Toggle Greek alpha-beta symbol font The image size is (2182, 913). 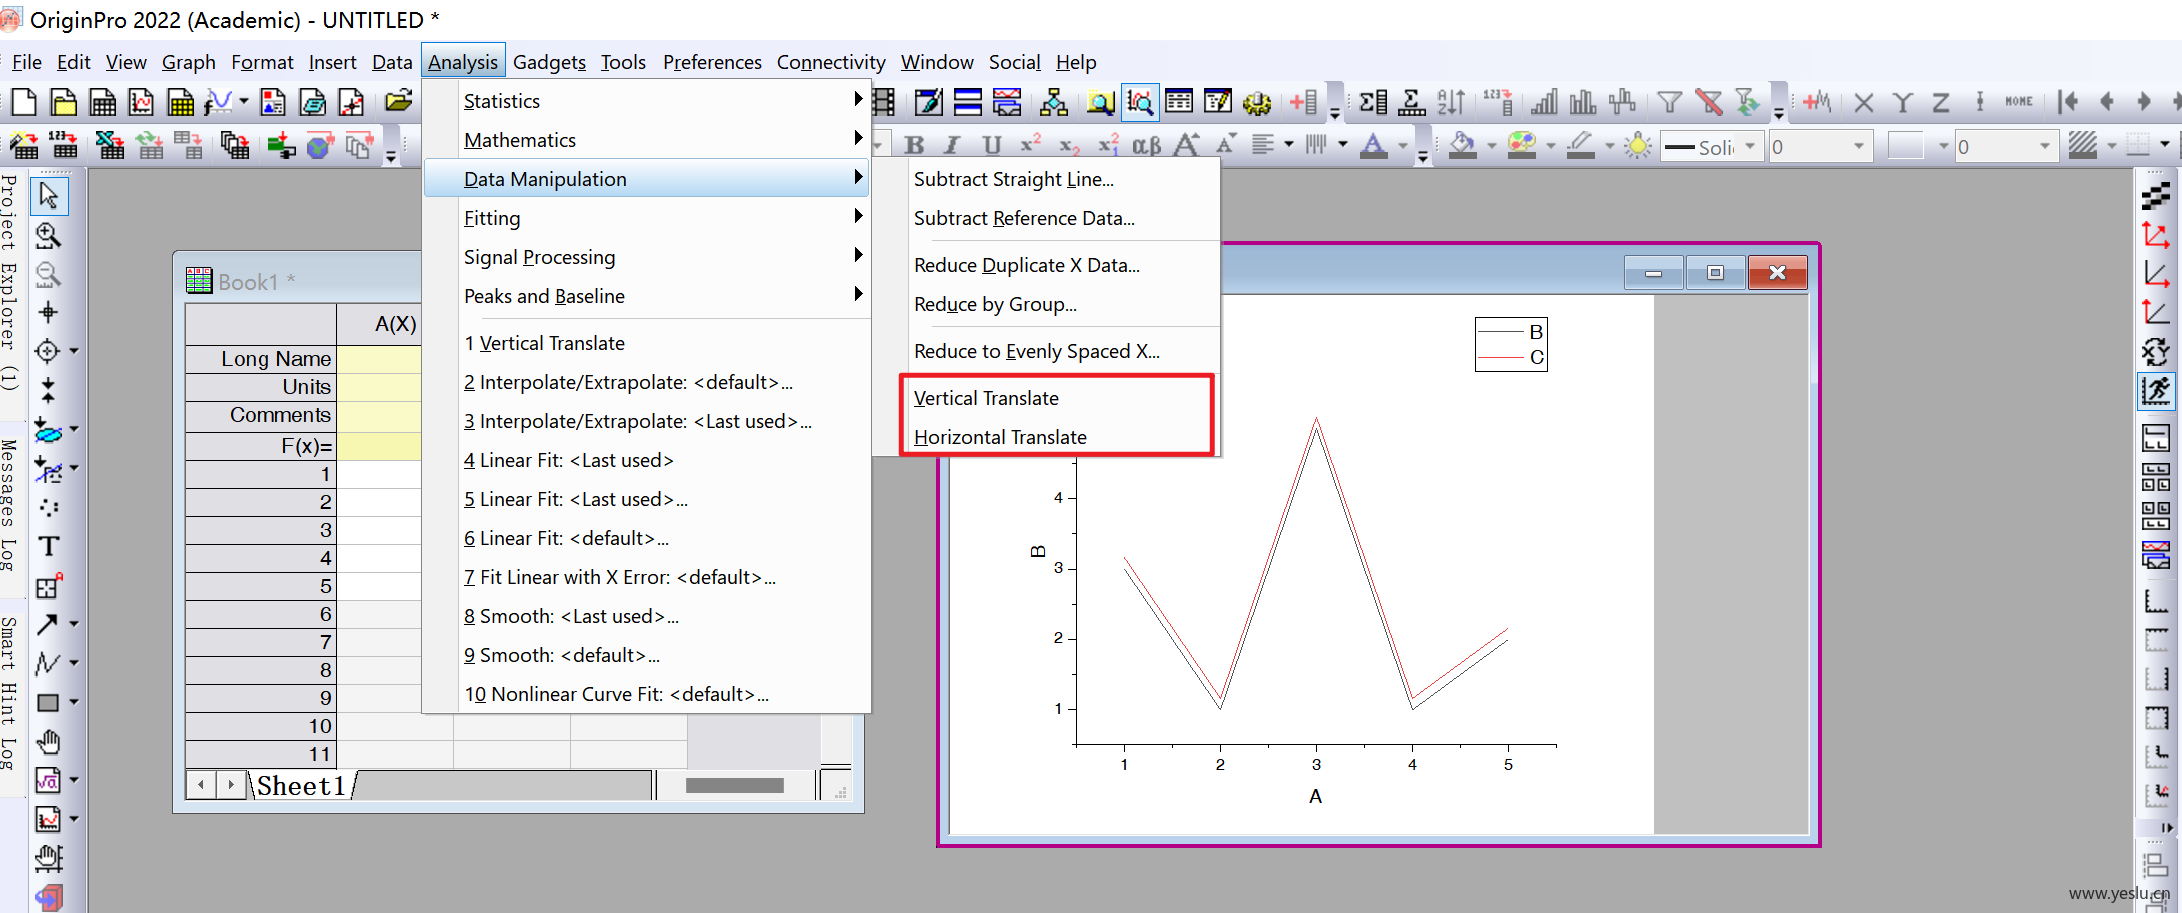point(1147,146)
